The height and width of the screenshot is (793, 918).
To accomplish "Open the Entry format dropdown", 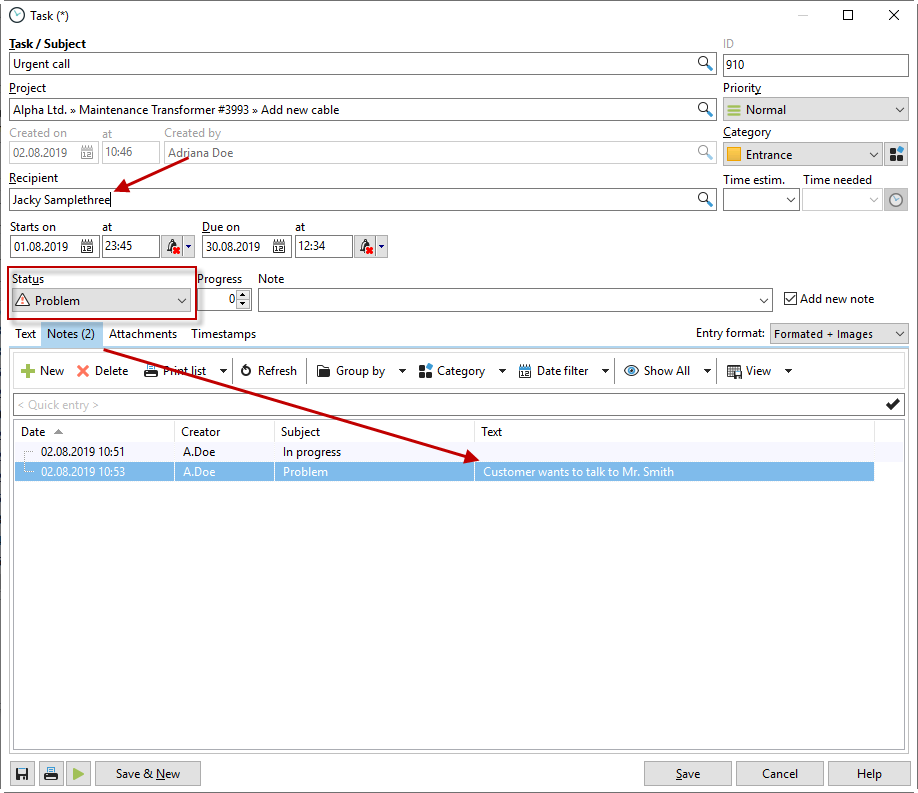I will pyautogui.click(x=839, y=334).
